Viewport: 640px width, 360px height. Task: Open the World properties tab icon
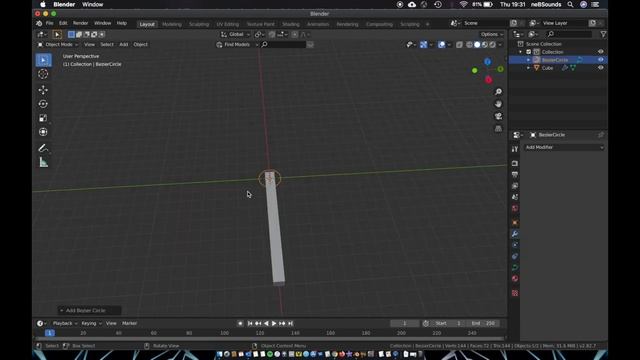[x=515, y=209]
